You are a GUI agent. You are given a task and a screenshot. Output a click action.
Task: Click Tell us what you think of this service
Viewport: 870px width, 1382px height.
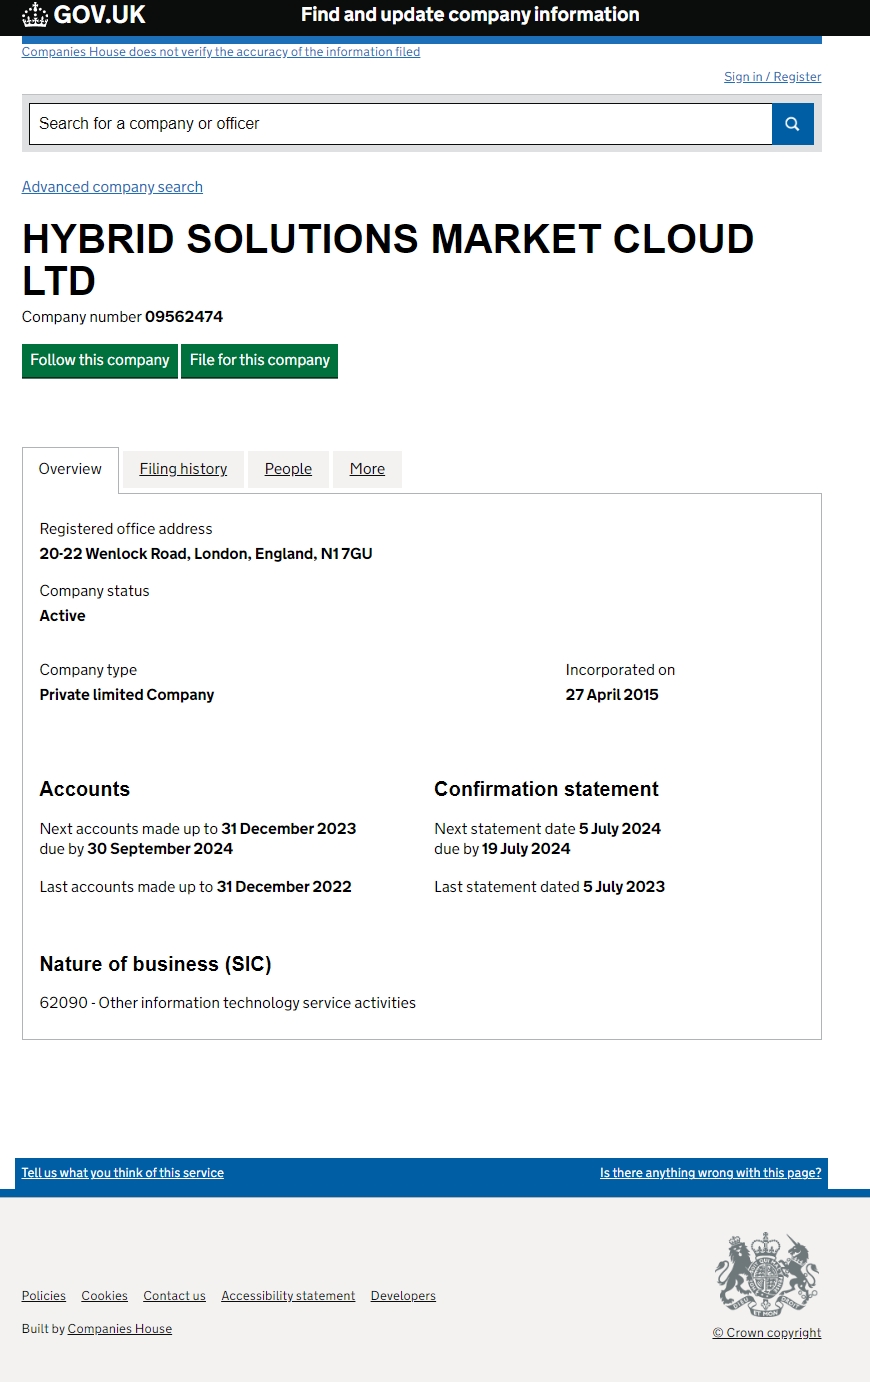(123, 1173)
